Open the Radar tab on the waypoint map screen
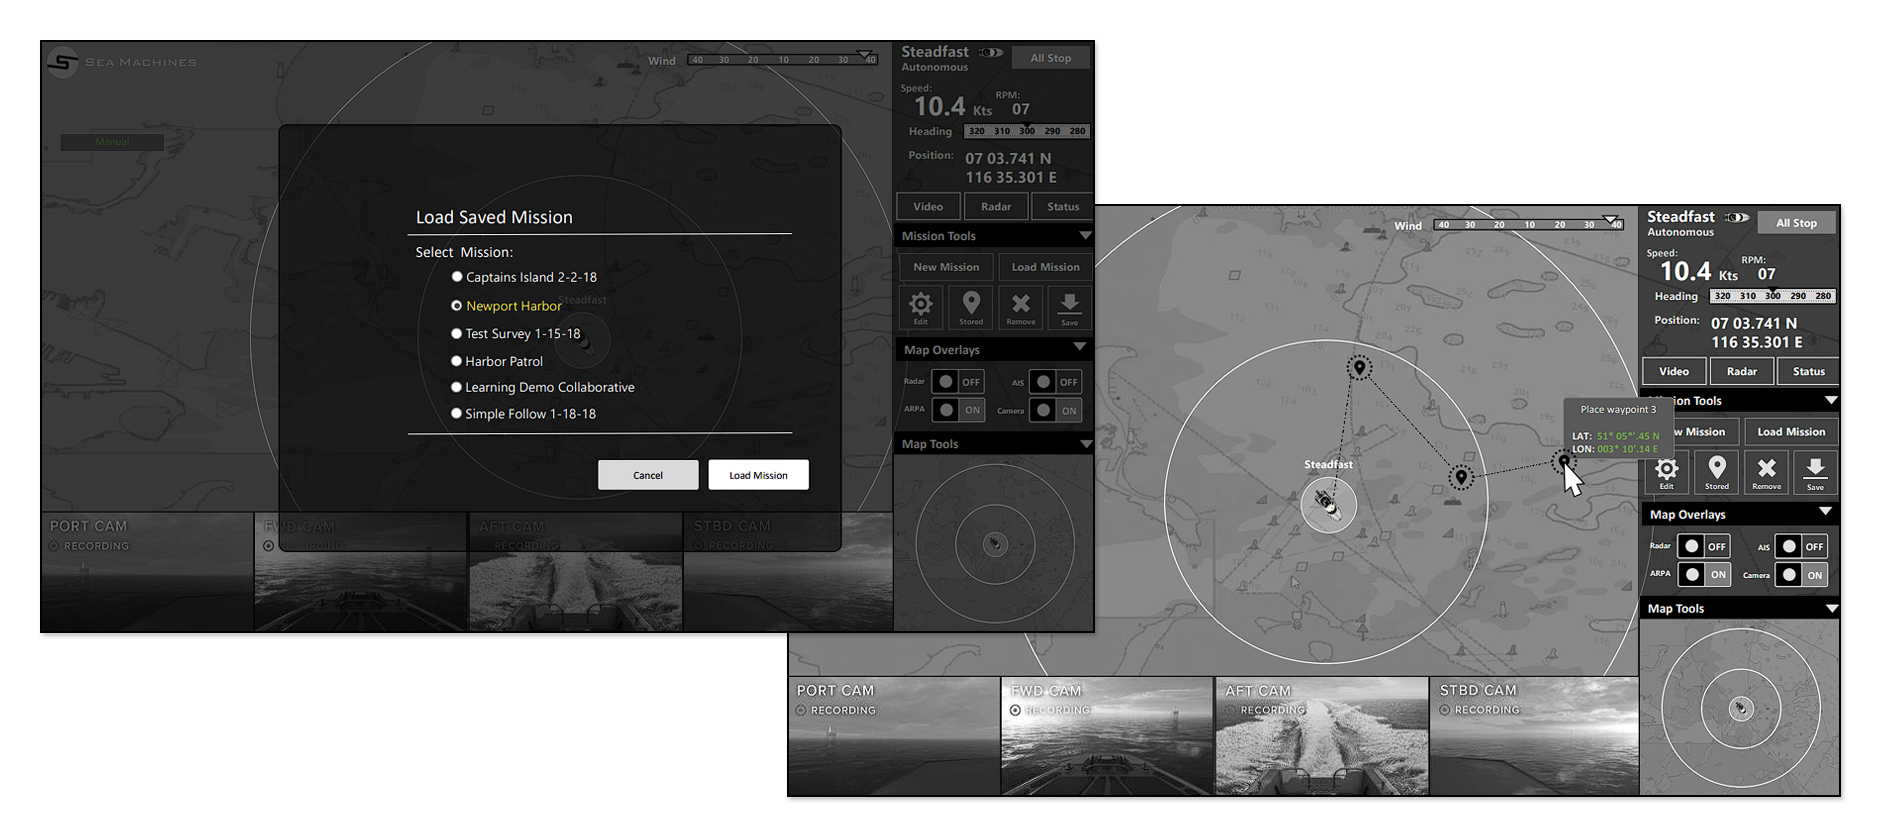Image resolution: width=1881 pixels, height=840 pixels. click(x=1741, y=371)
